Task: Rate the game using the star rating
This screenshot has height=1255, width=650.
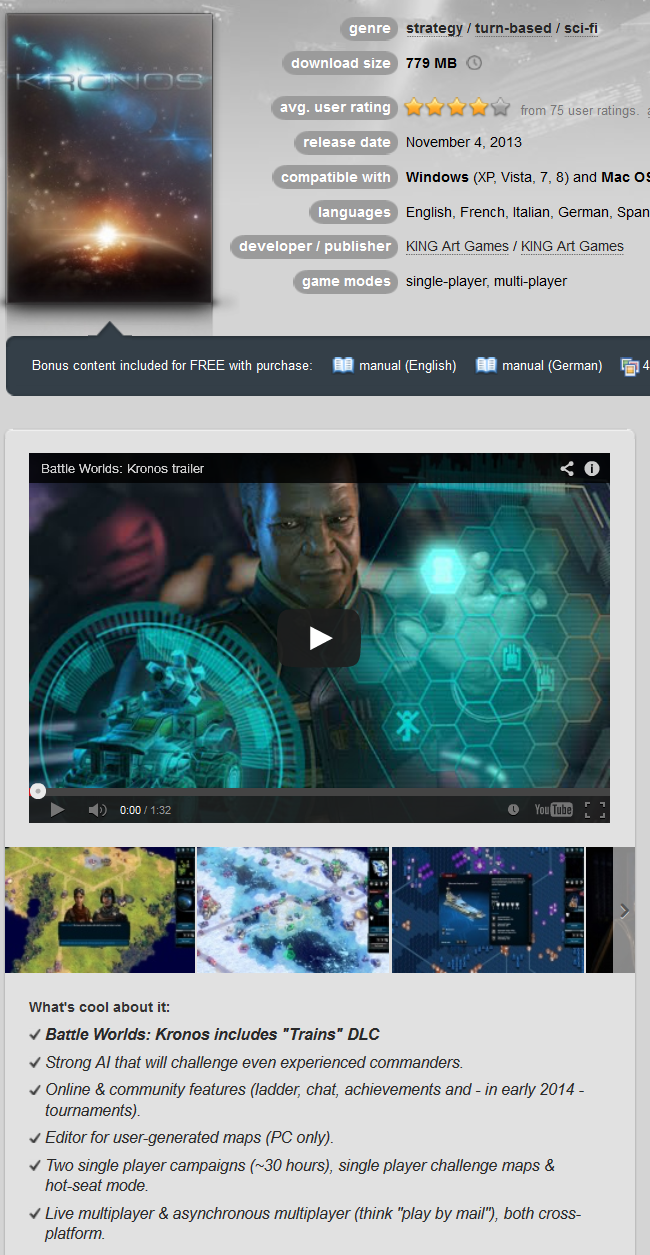Action: pos(457,108)
